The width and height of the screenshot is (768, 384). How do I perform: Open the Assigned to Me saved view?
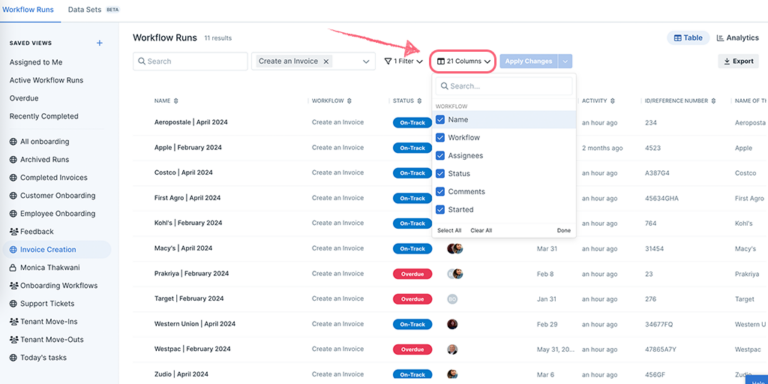(36, 62)
